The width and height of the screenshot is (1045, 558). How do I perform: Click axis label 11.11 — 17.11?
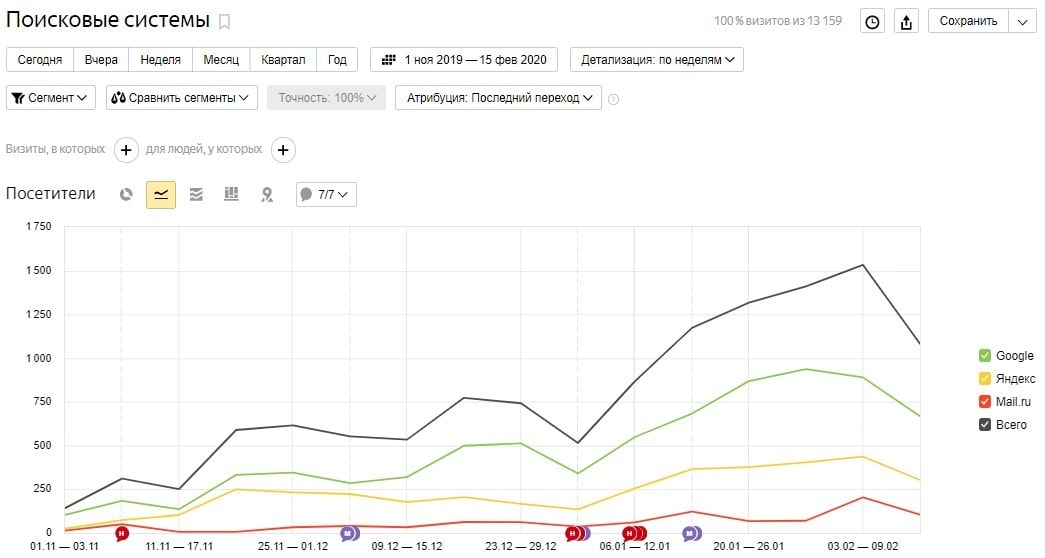coord(179,547)
